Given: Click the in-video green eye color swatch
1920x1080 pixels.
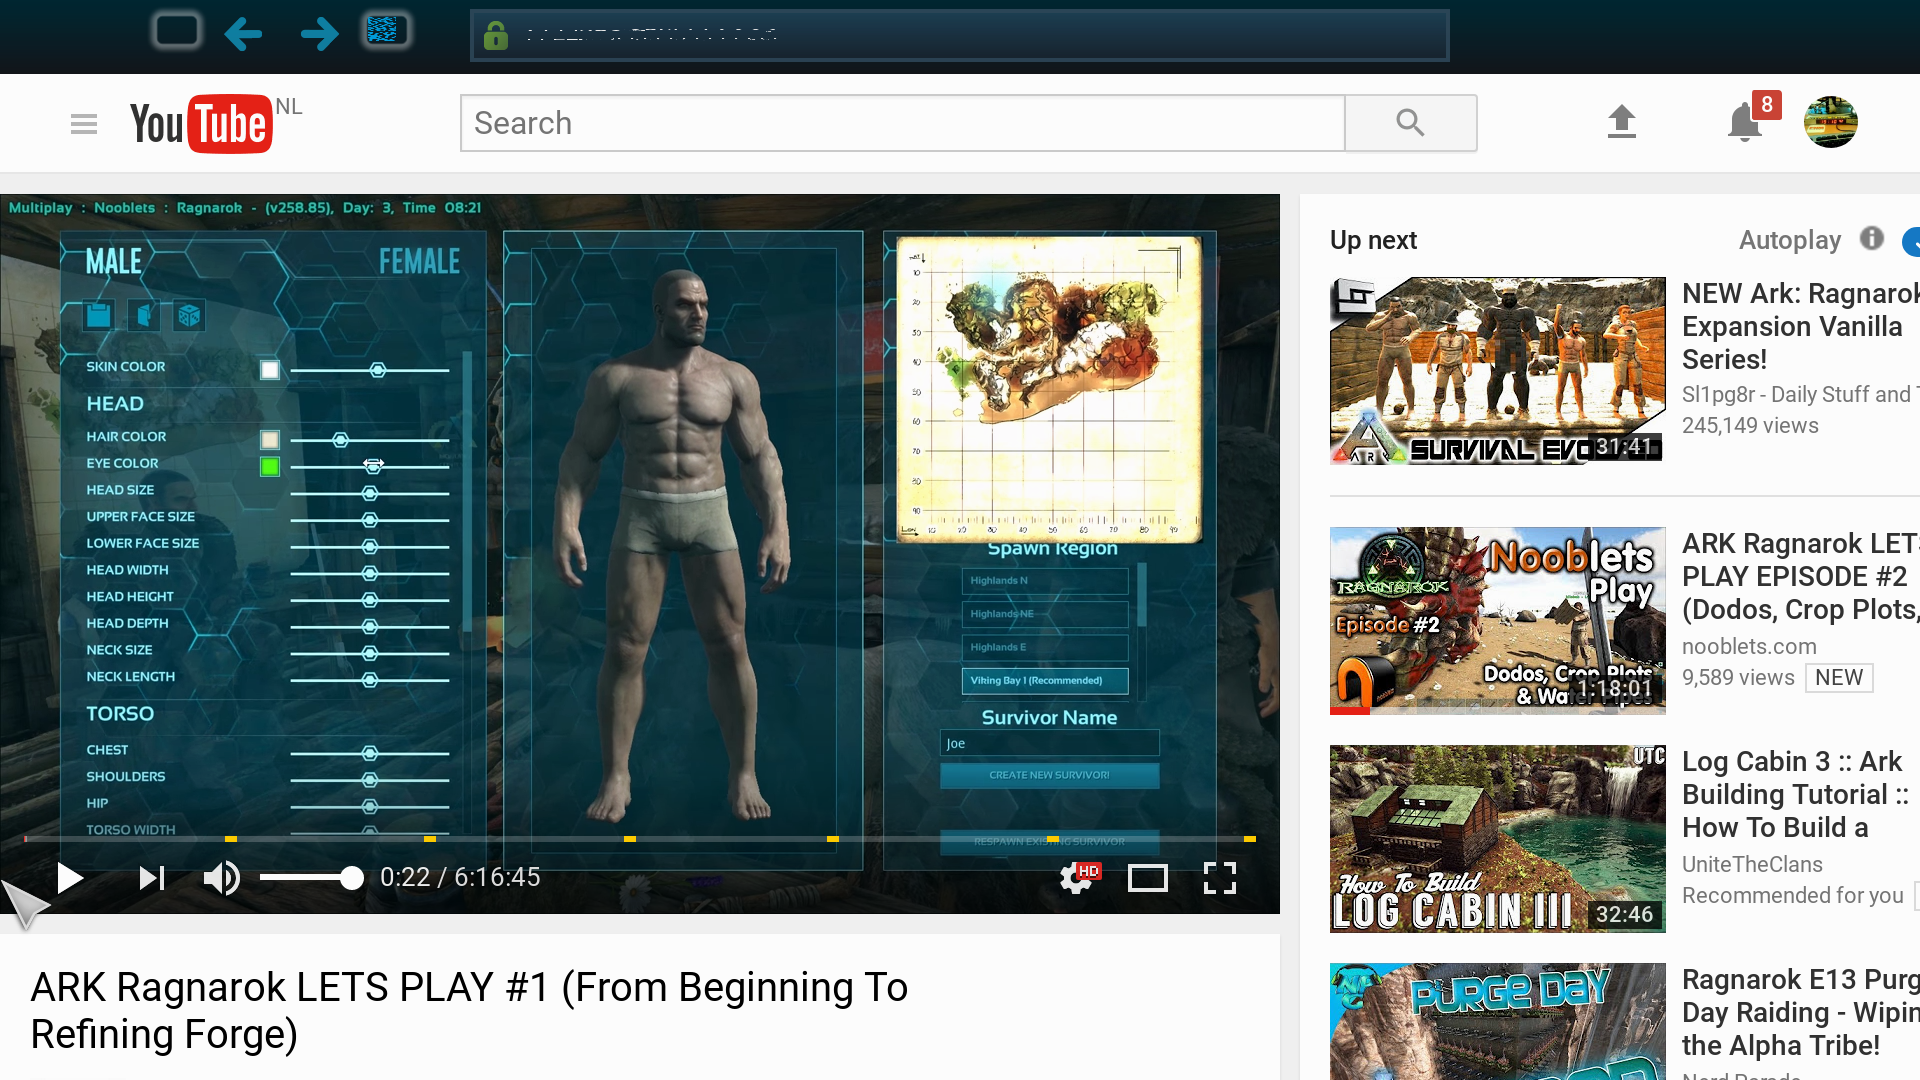Looking at the screenshot, I should [x=270, y=467].
